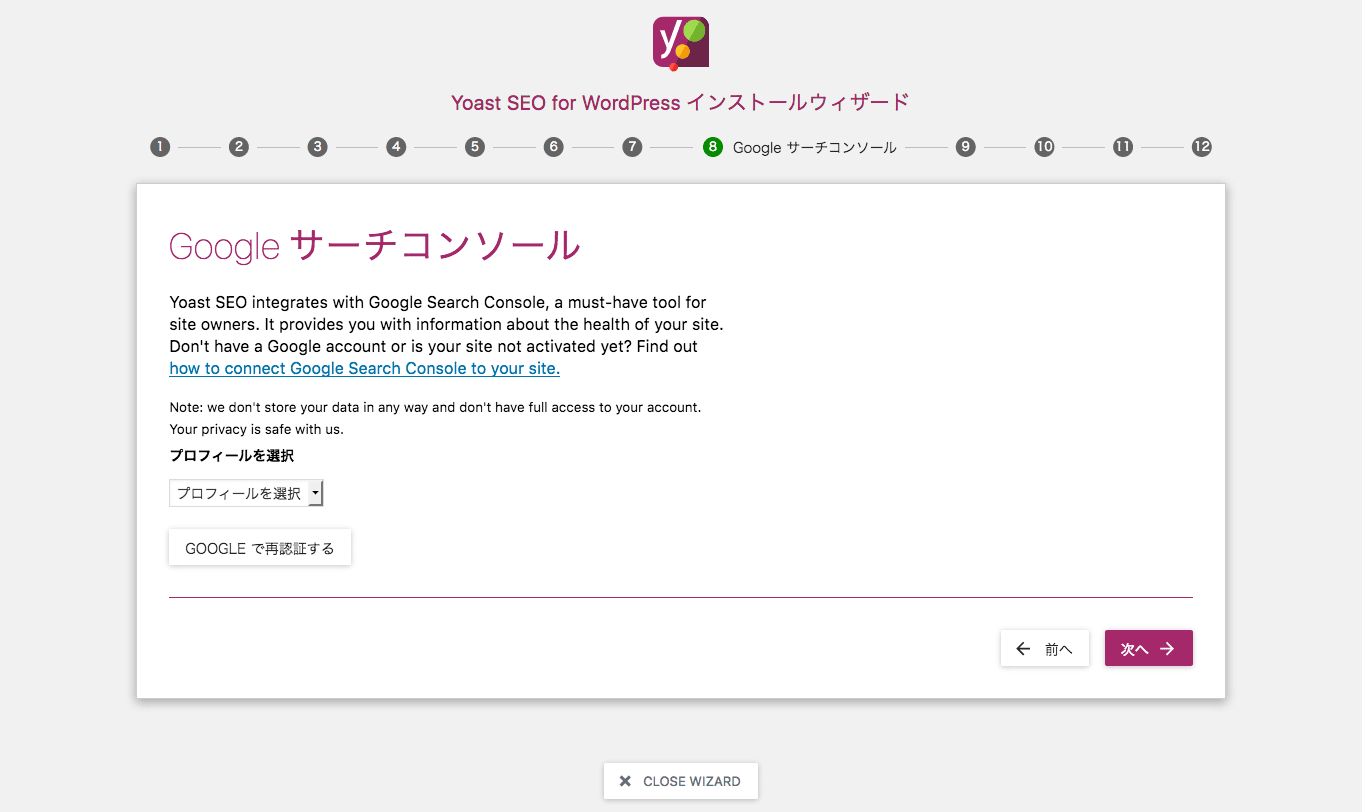Click the 次へ next button
This screenshot has height=812, width=1362.
(x=1148, y=649)
